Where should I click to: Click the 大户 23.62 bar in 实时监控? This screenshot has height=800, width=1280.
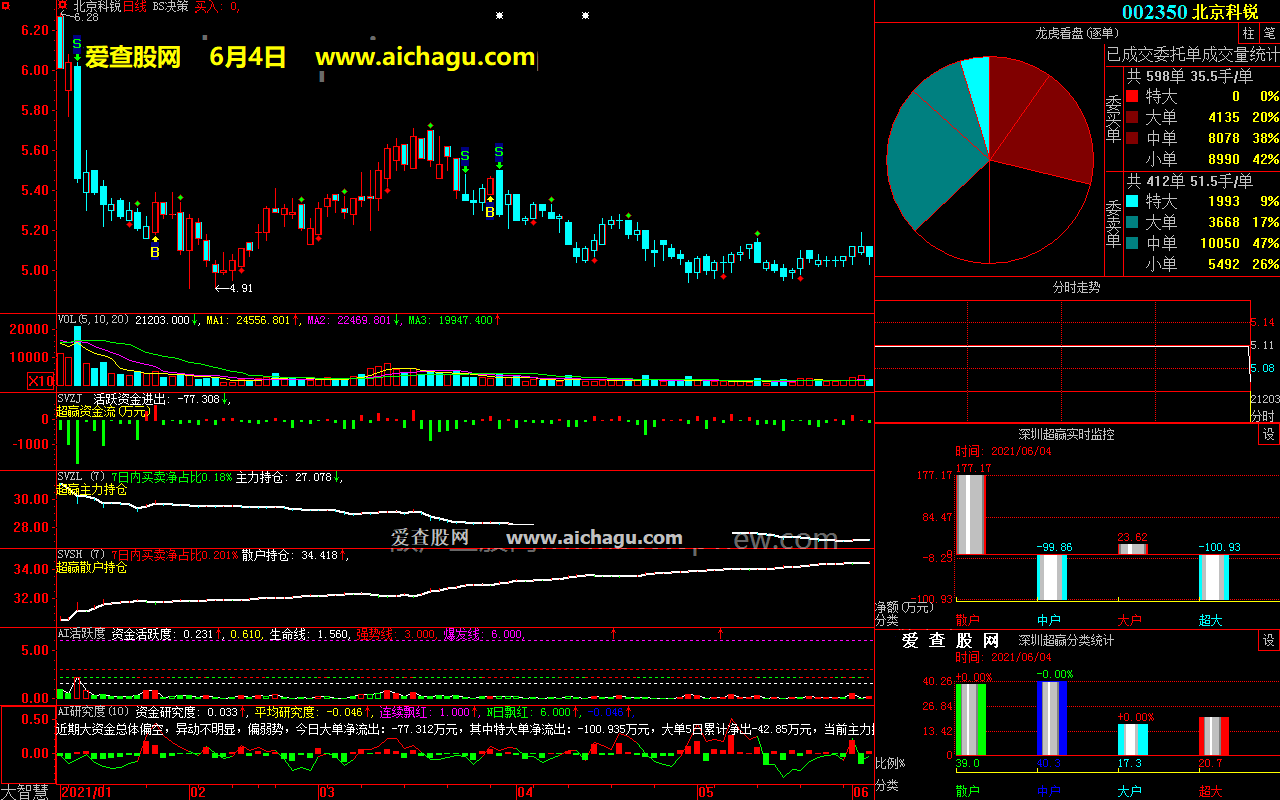point(1133,548)
